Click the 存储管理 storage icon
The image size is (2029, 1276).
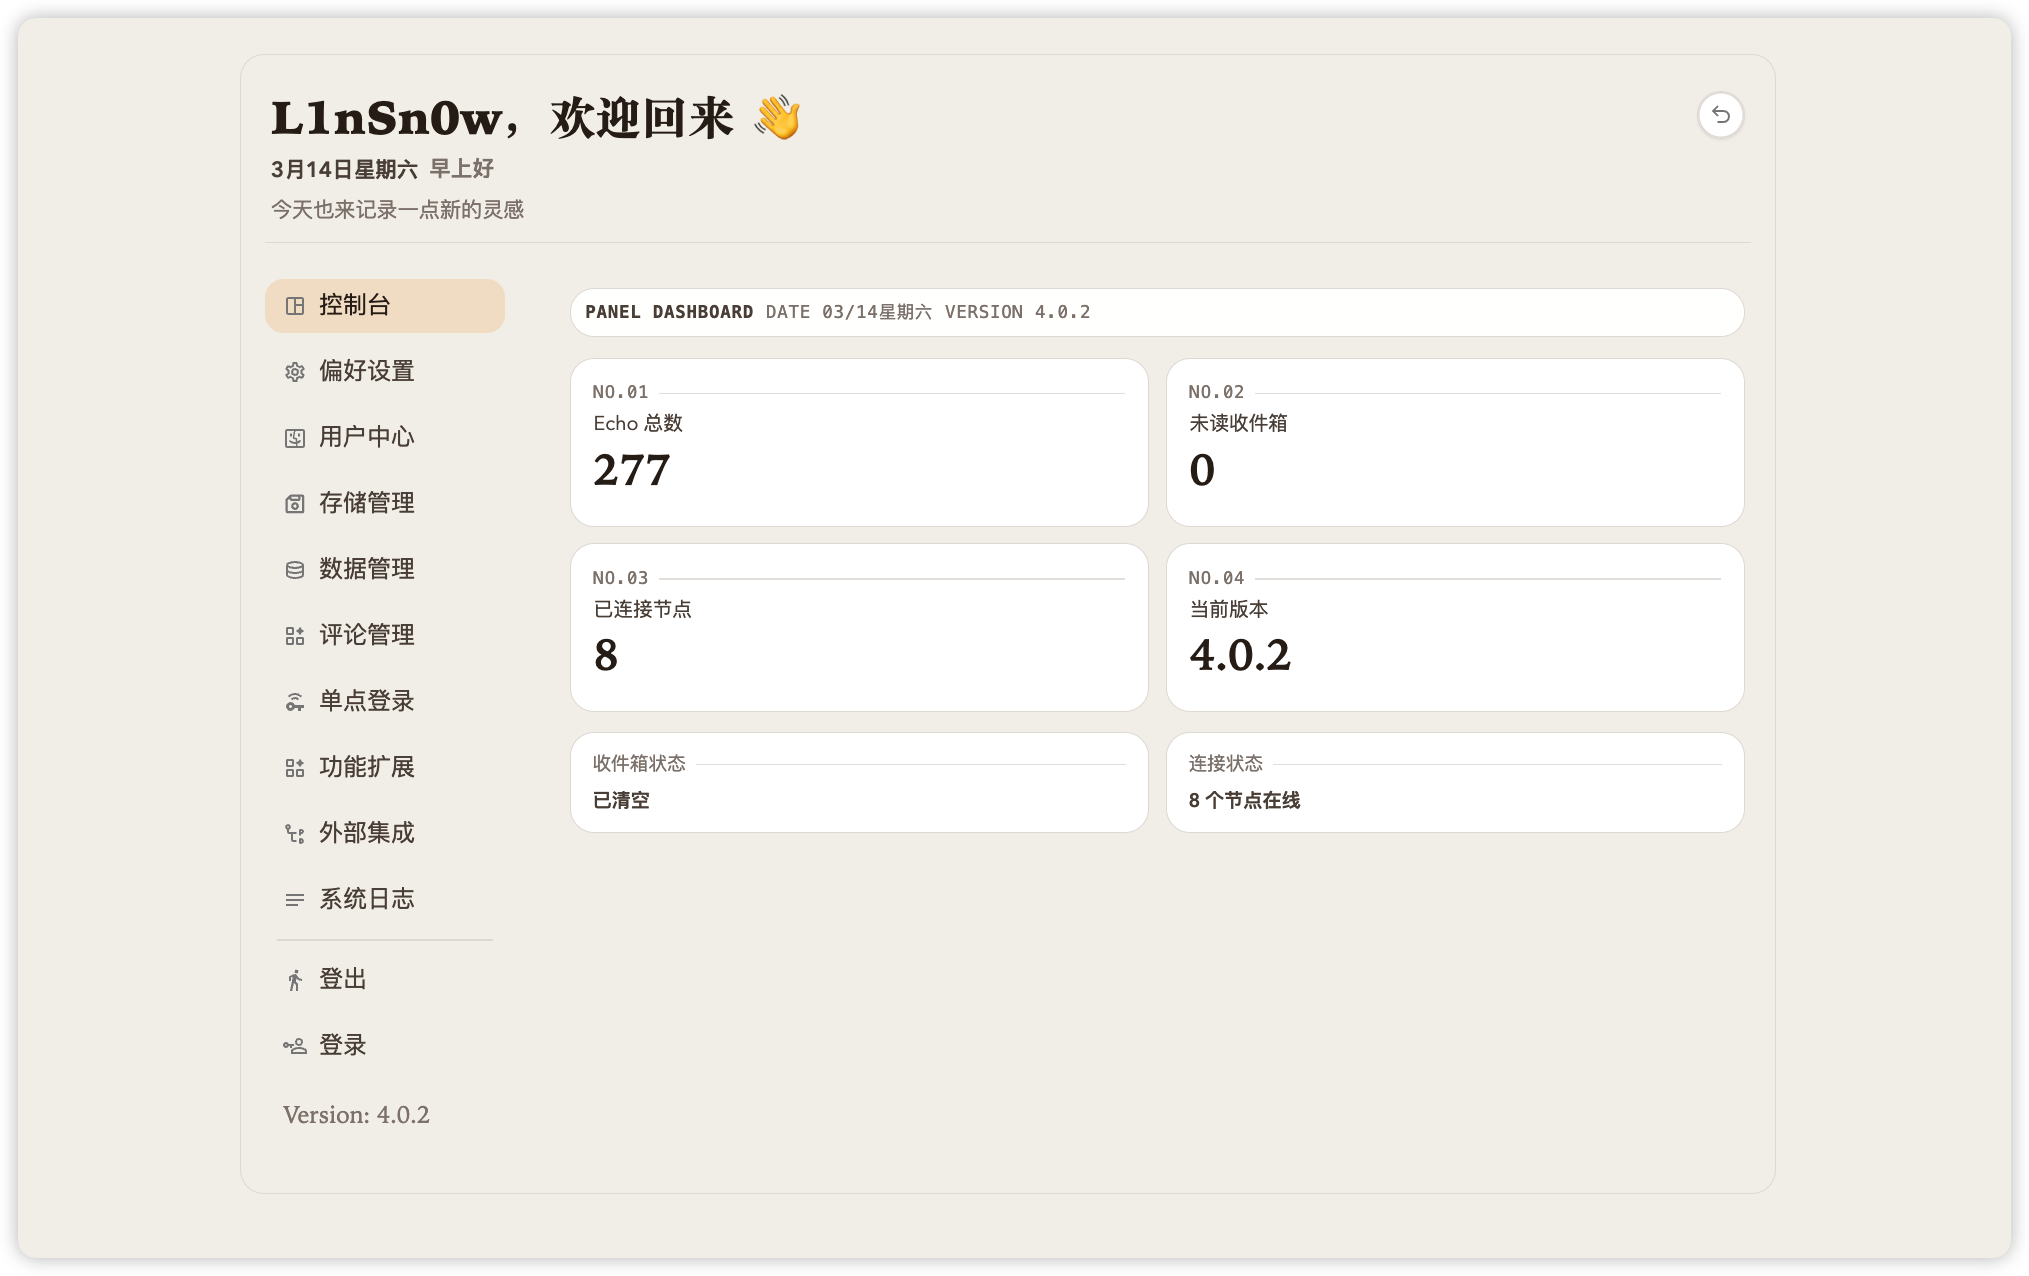tap(295, 504)
